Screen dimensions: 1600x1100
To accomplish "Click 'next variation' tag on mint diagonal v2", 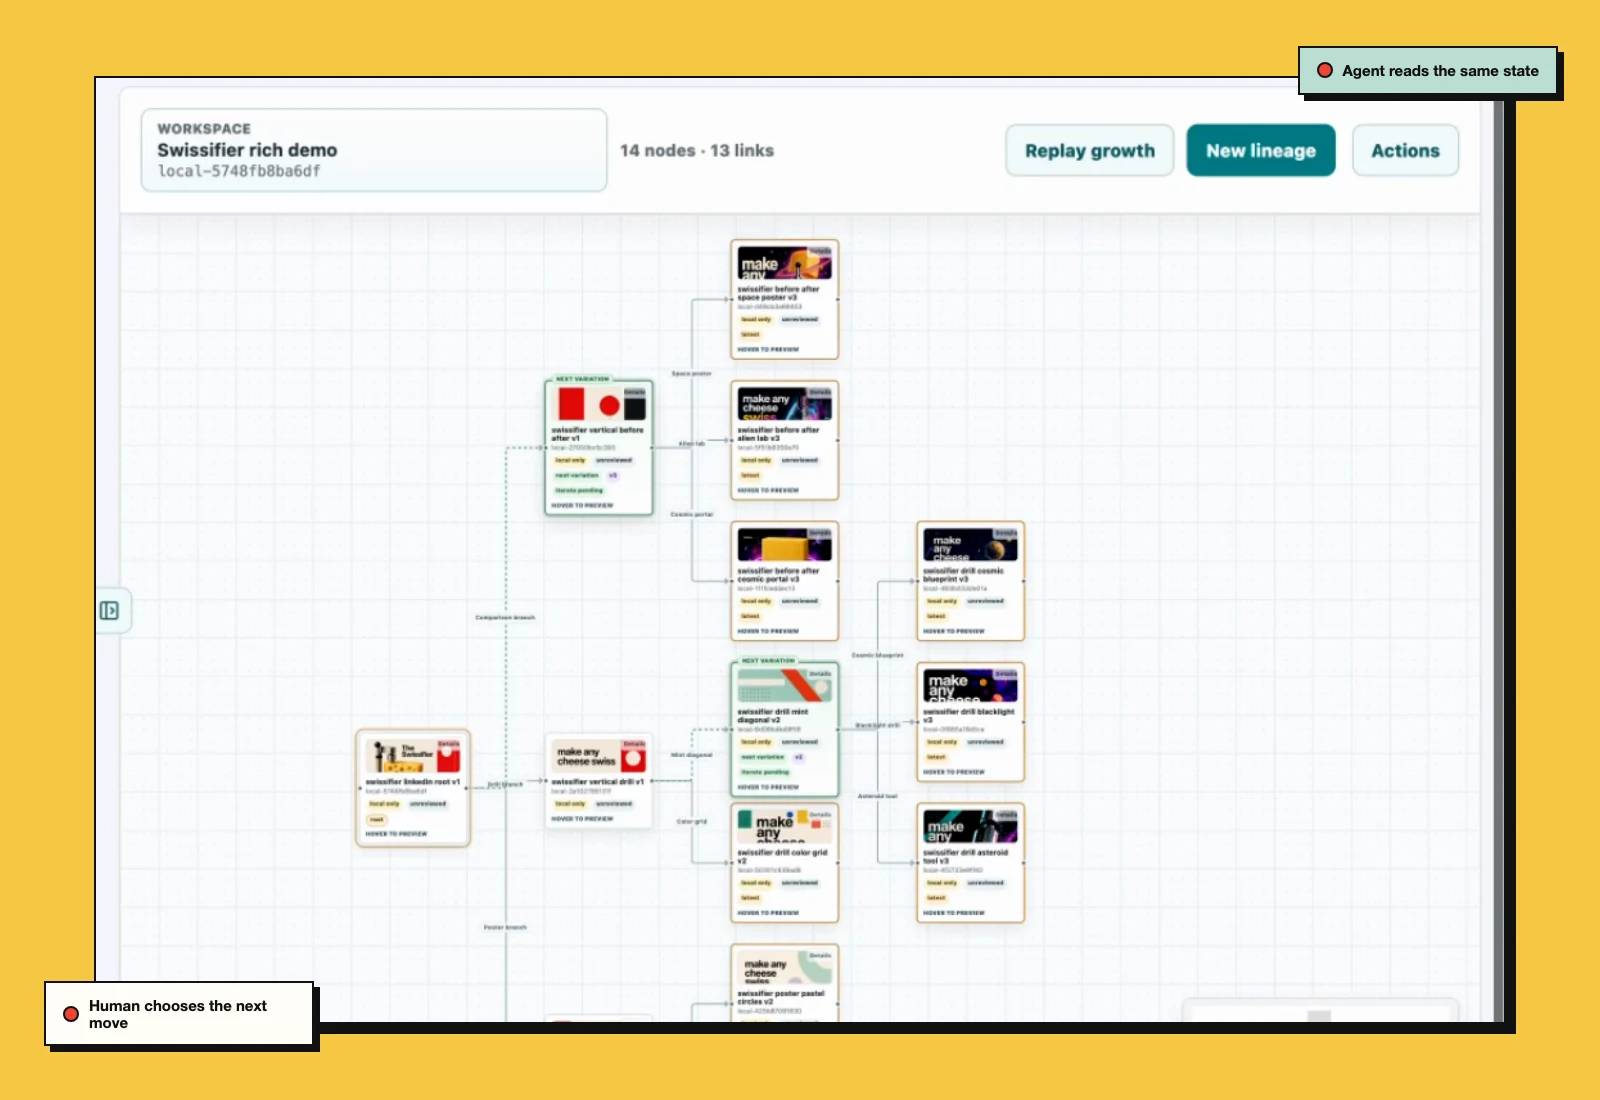I will click(763, 758).
